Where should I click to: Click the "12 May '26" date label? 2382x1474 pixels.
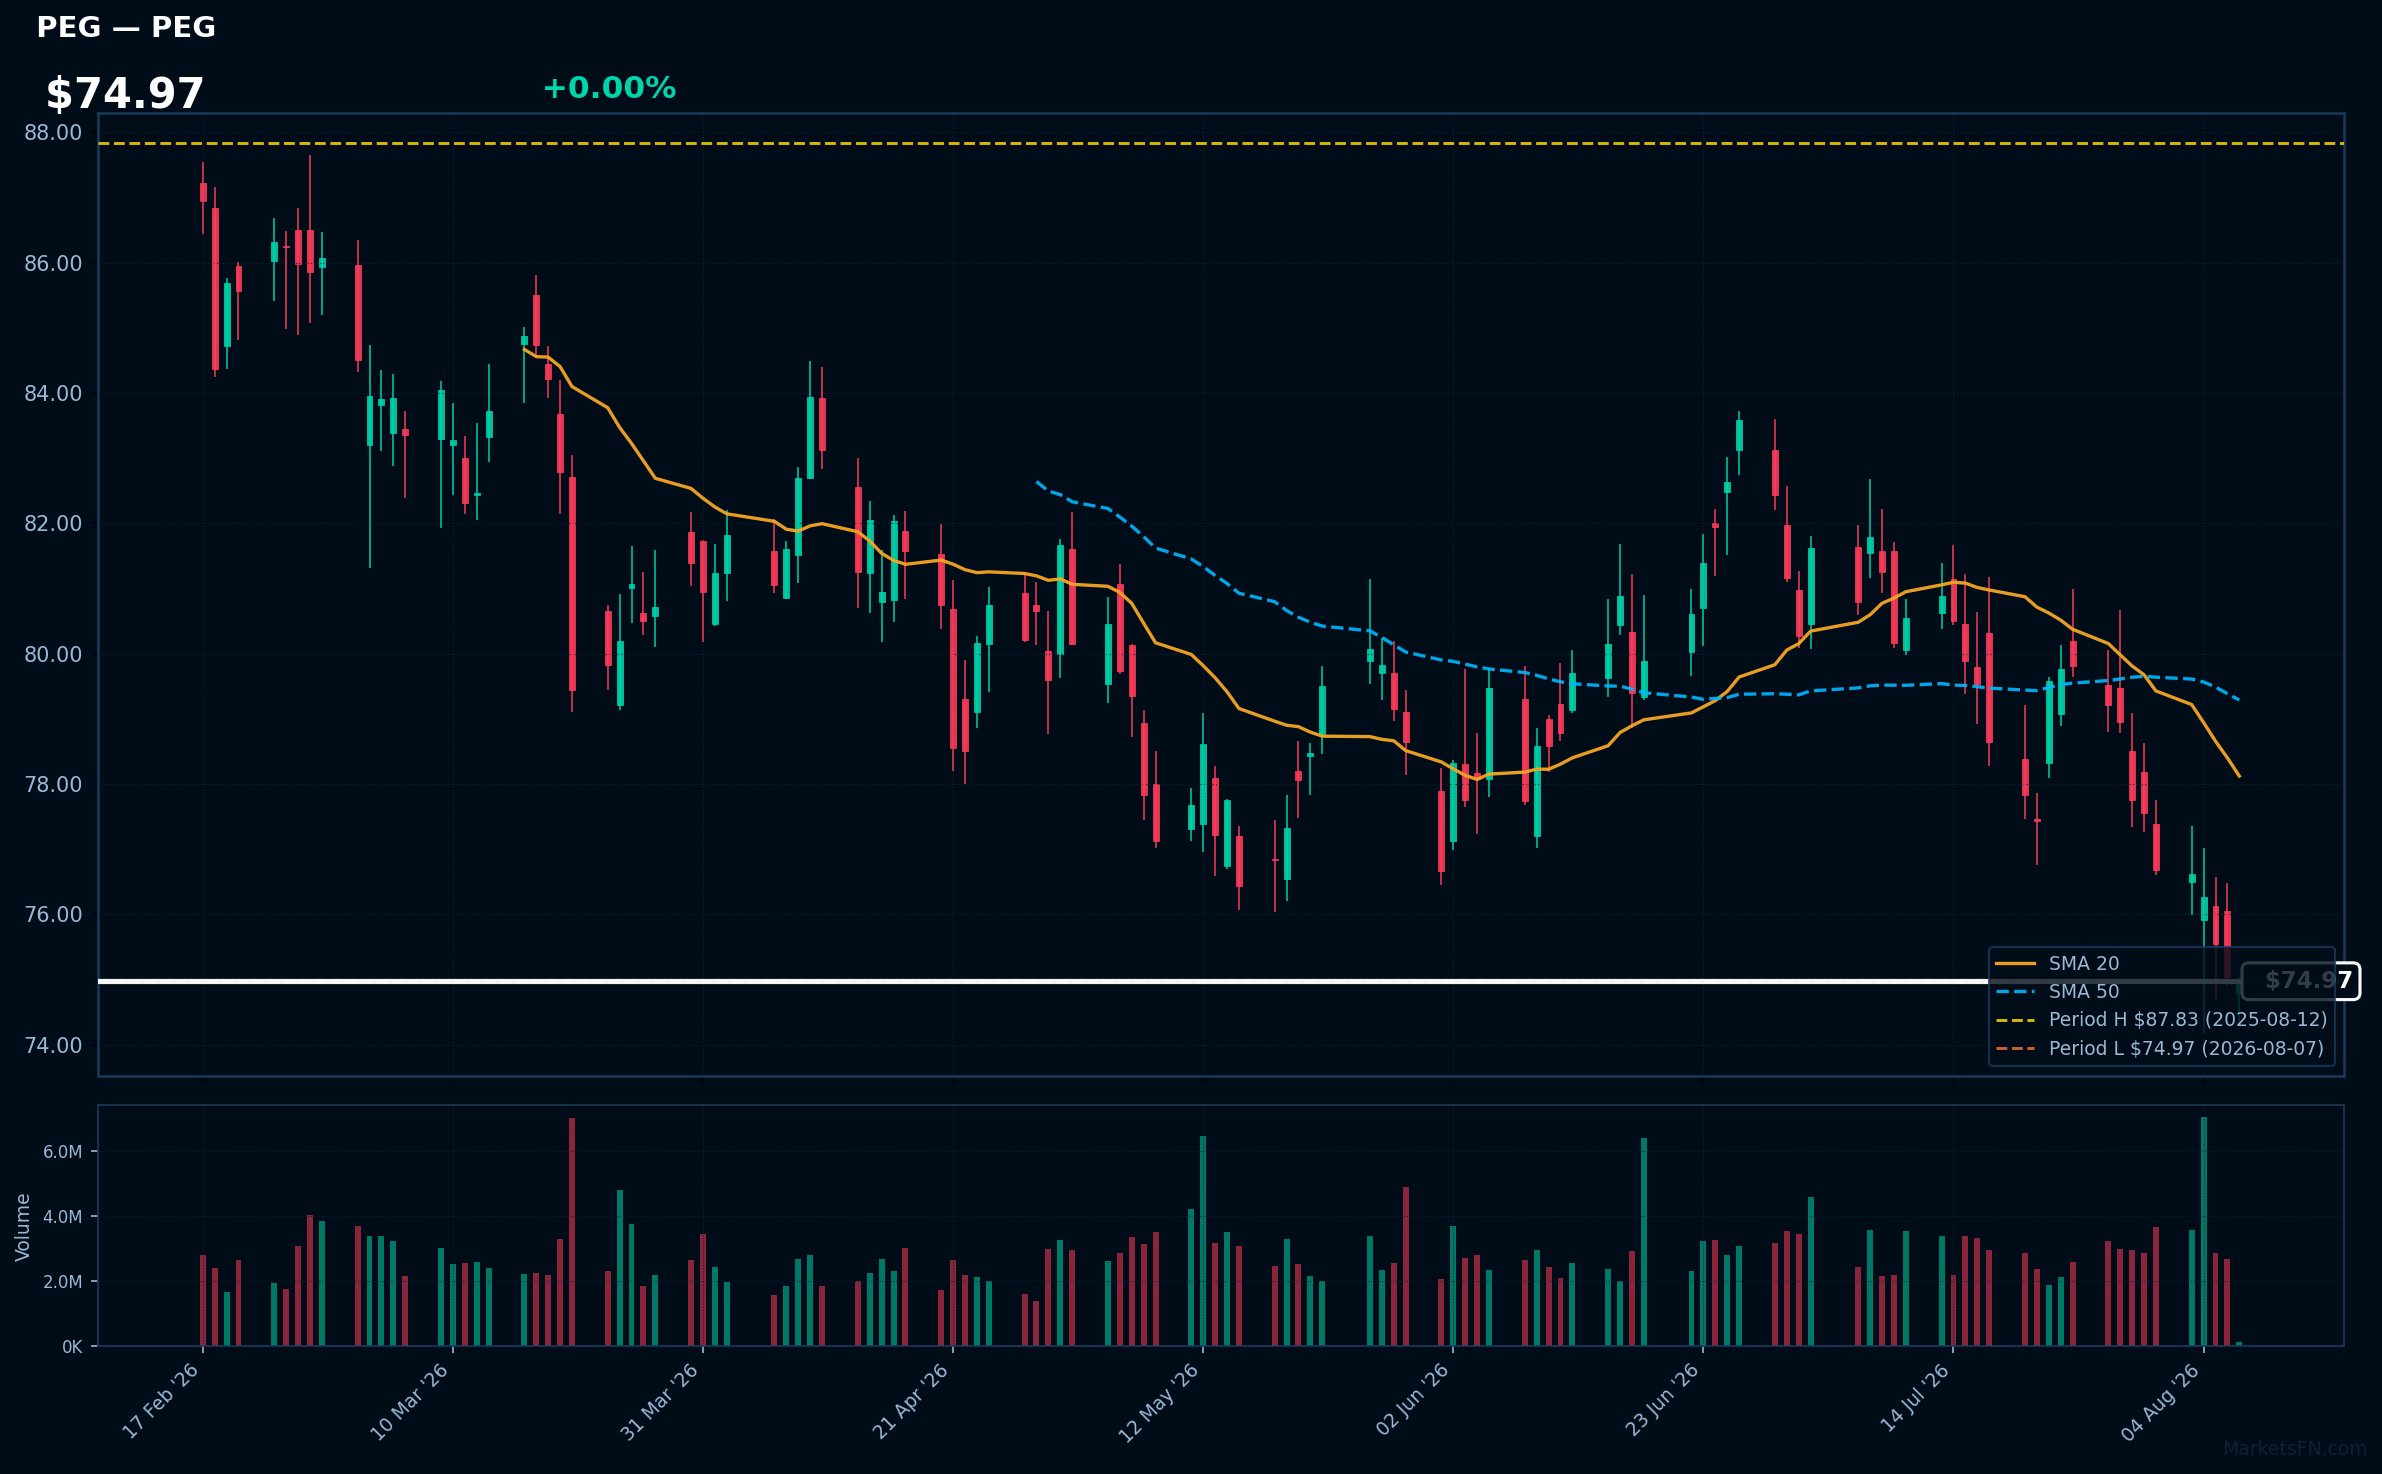click(x=1159, y=1401)
